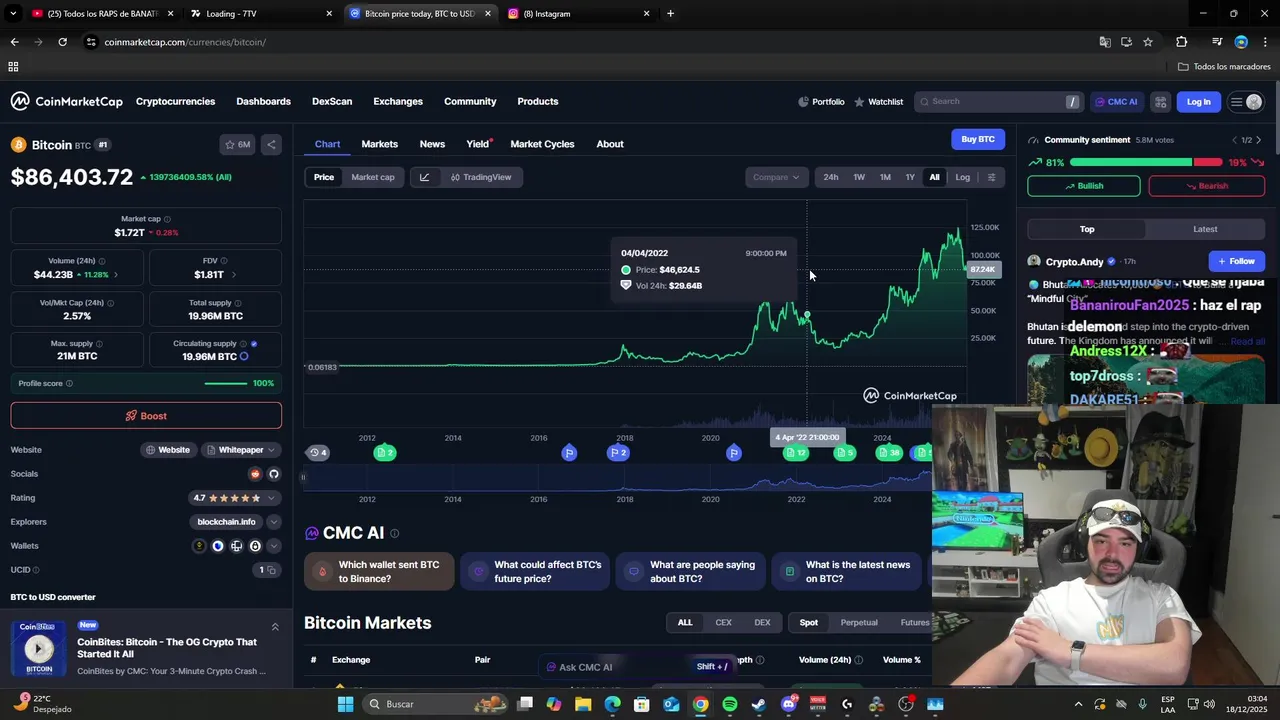Open Spotify from the taskbar
Viewport: 1280px width, 720px height.
tap(730, 704)
